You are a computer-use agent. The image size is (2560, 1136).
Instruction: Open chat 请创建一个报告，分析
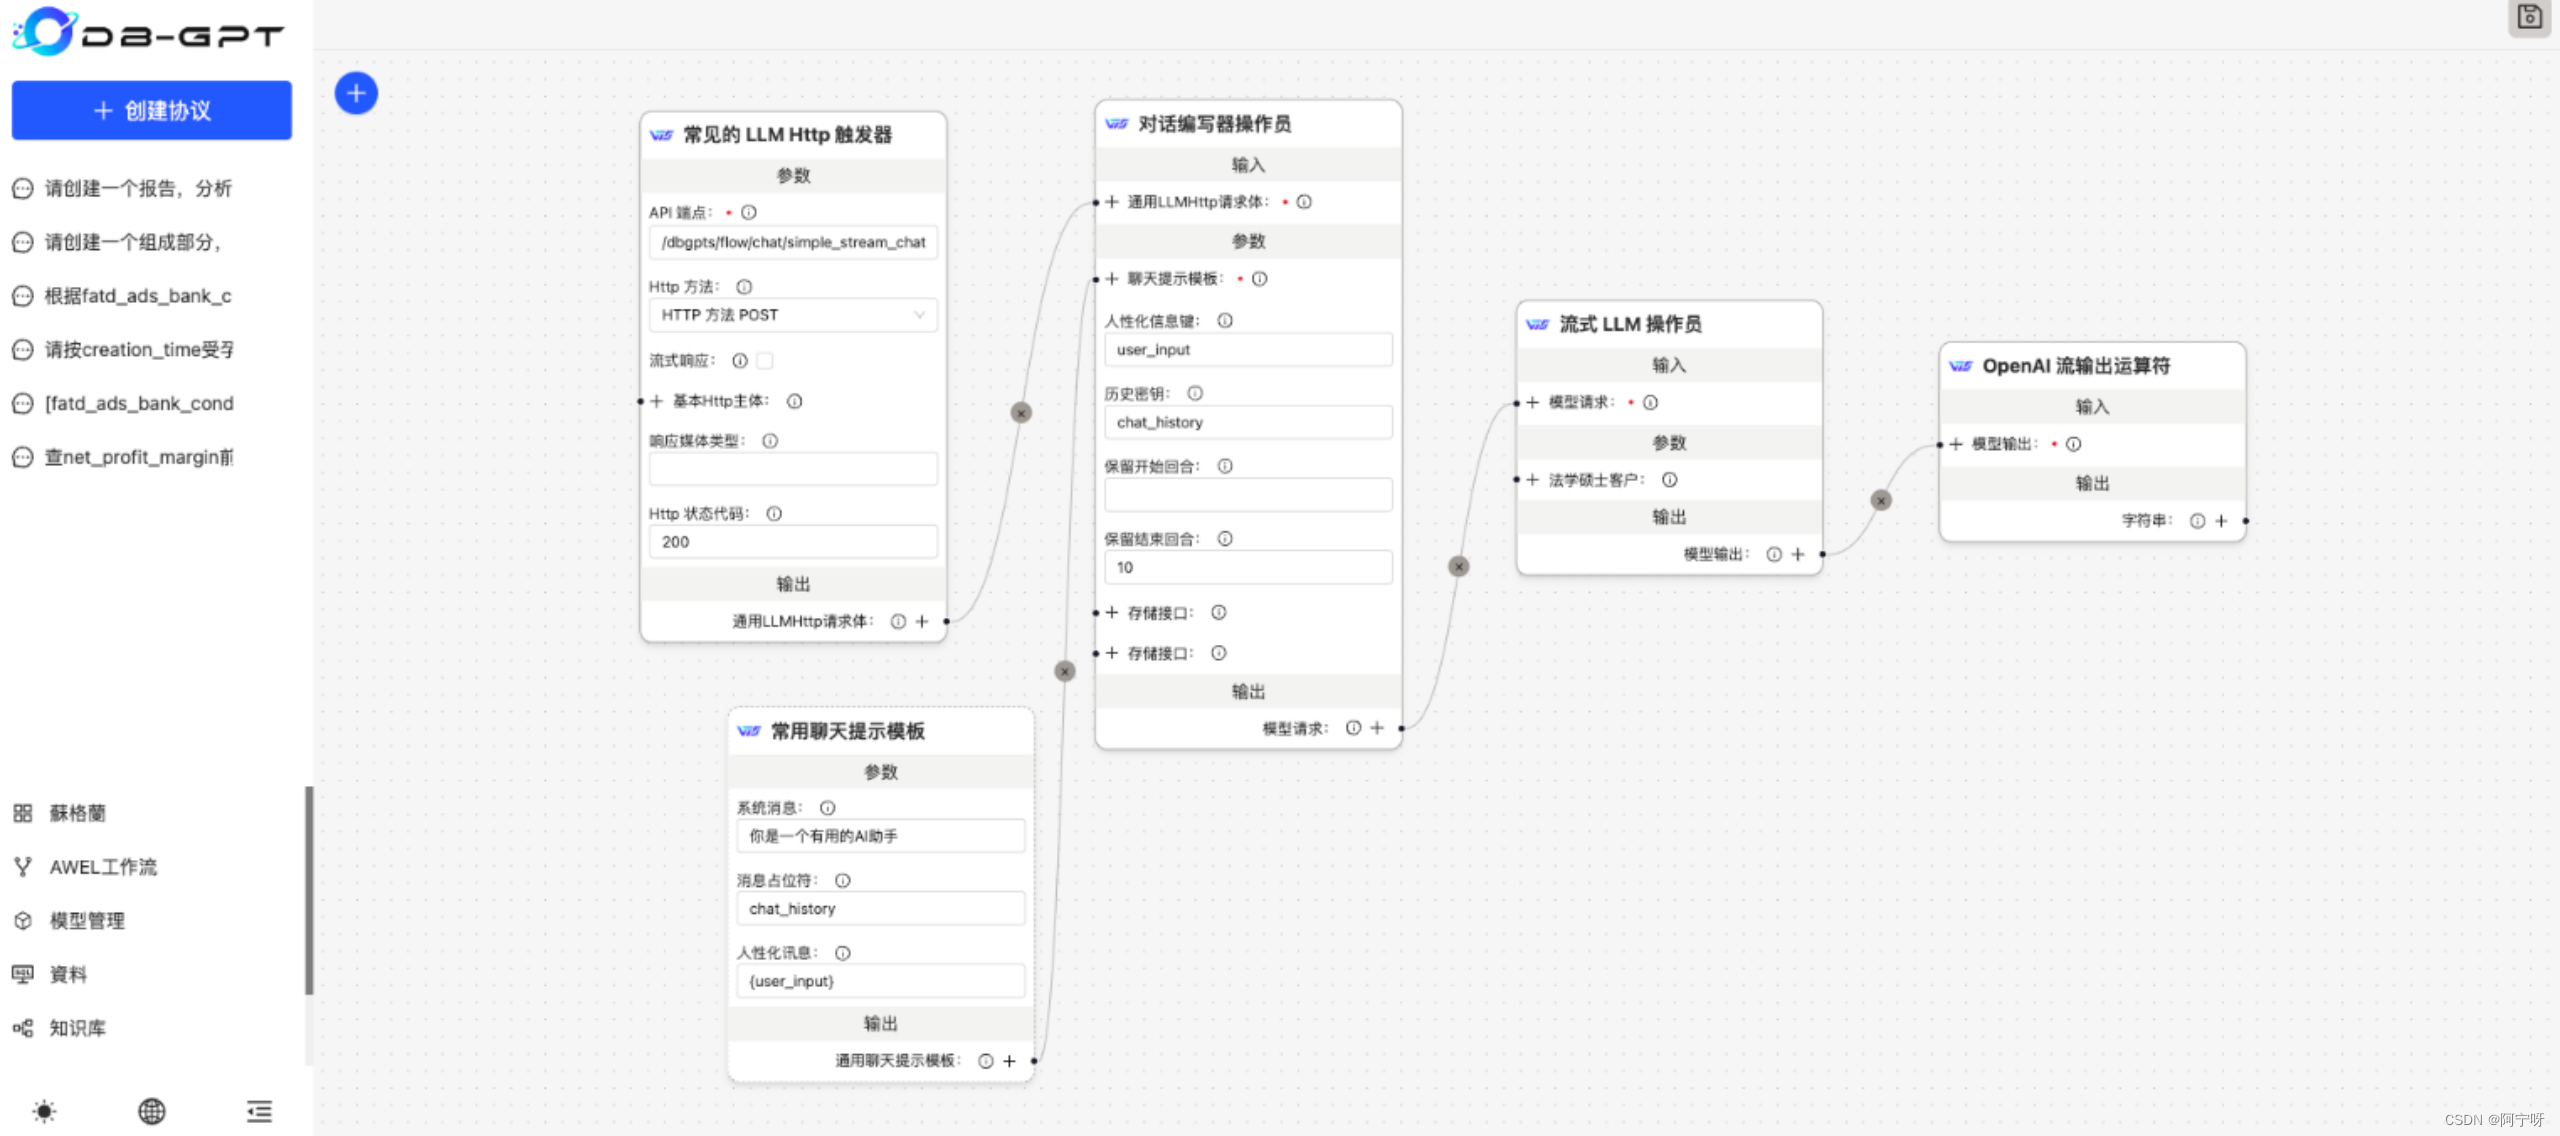coord(137,189)
